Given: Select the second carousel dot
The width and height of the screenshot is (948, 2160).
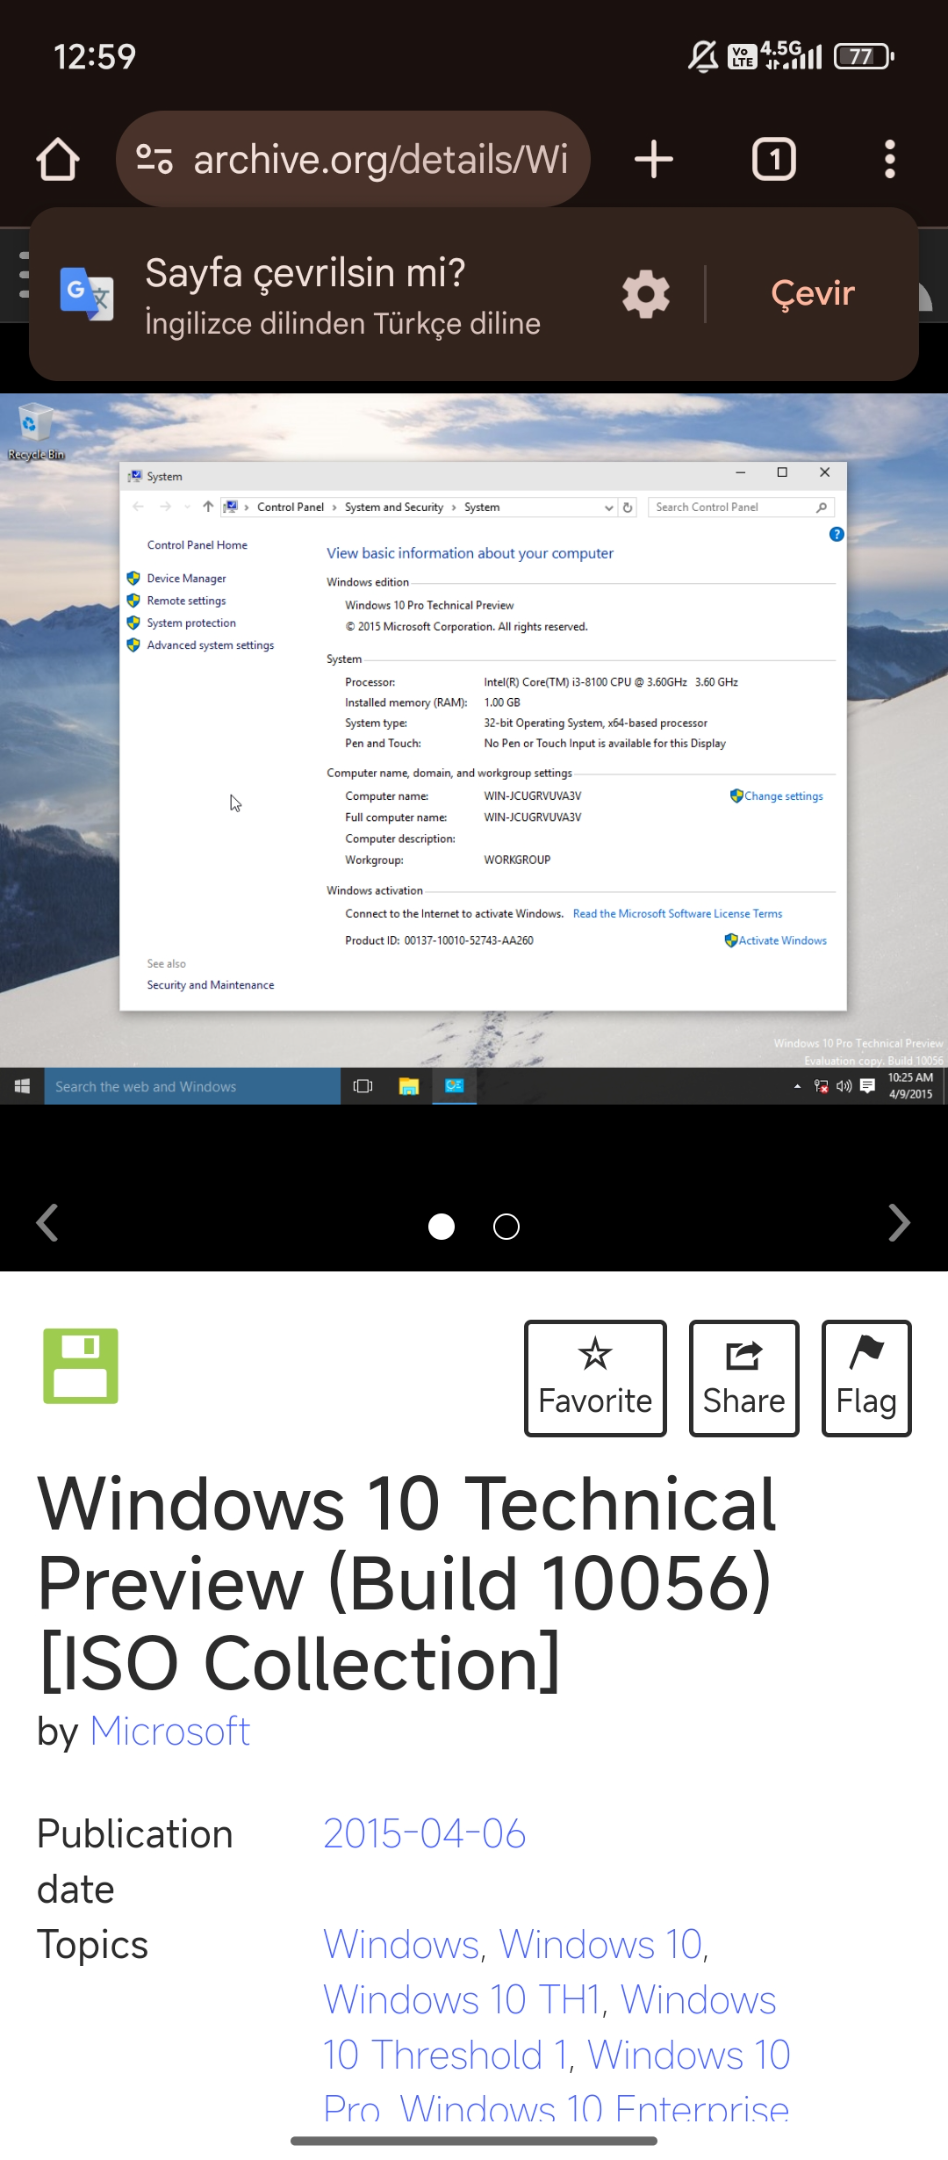Looking at the screenshot, I should tap(506, 1226).
